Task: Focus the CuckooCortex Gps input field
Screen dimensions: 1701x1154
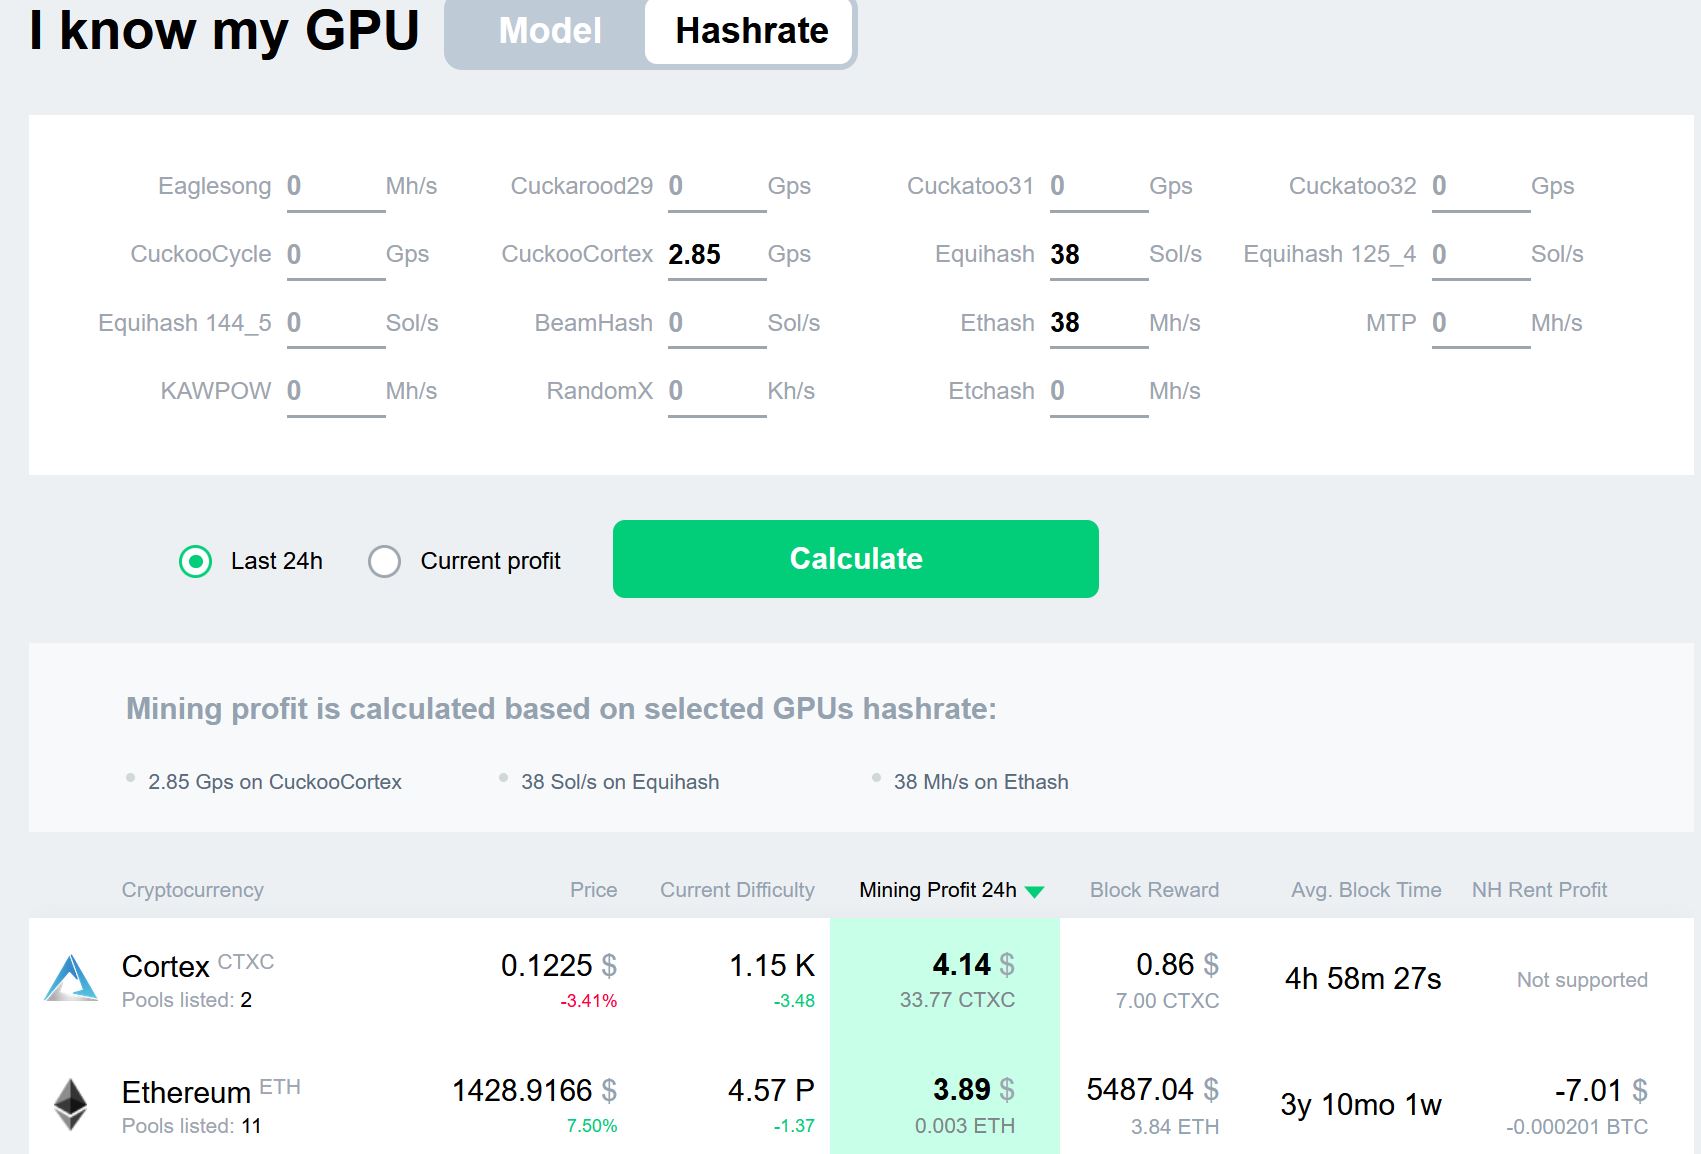Action: [x=715, y=255]
